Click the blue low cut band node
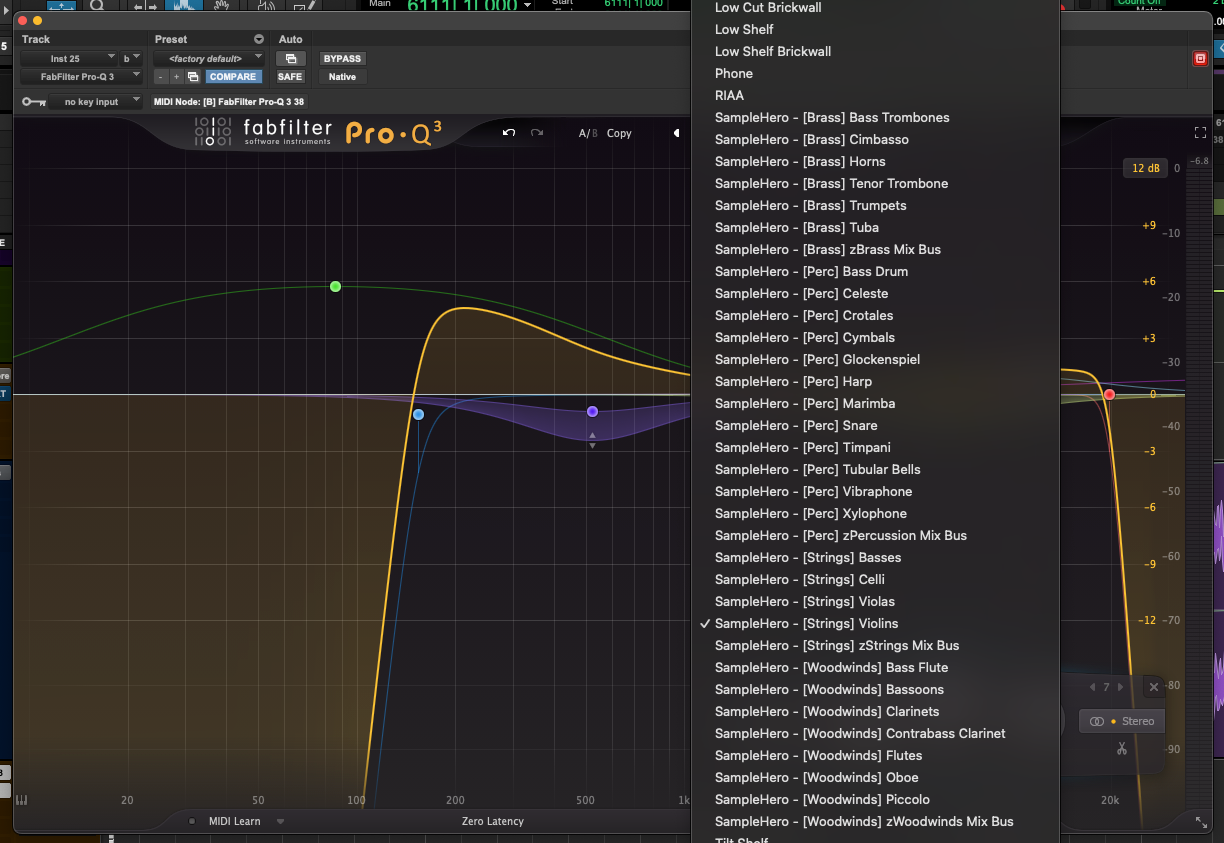 click(x=418, y=414)
